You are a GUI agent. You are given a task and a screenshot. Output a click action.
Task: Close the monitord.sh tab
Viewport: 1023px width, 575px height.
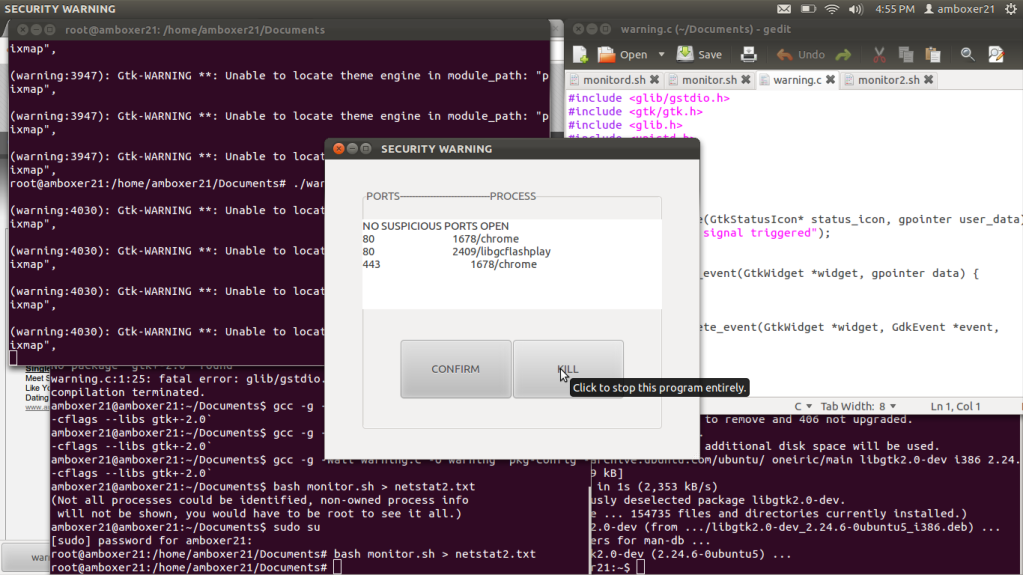click(x=654, y=80)
